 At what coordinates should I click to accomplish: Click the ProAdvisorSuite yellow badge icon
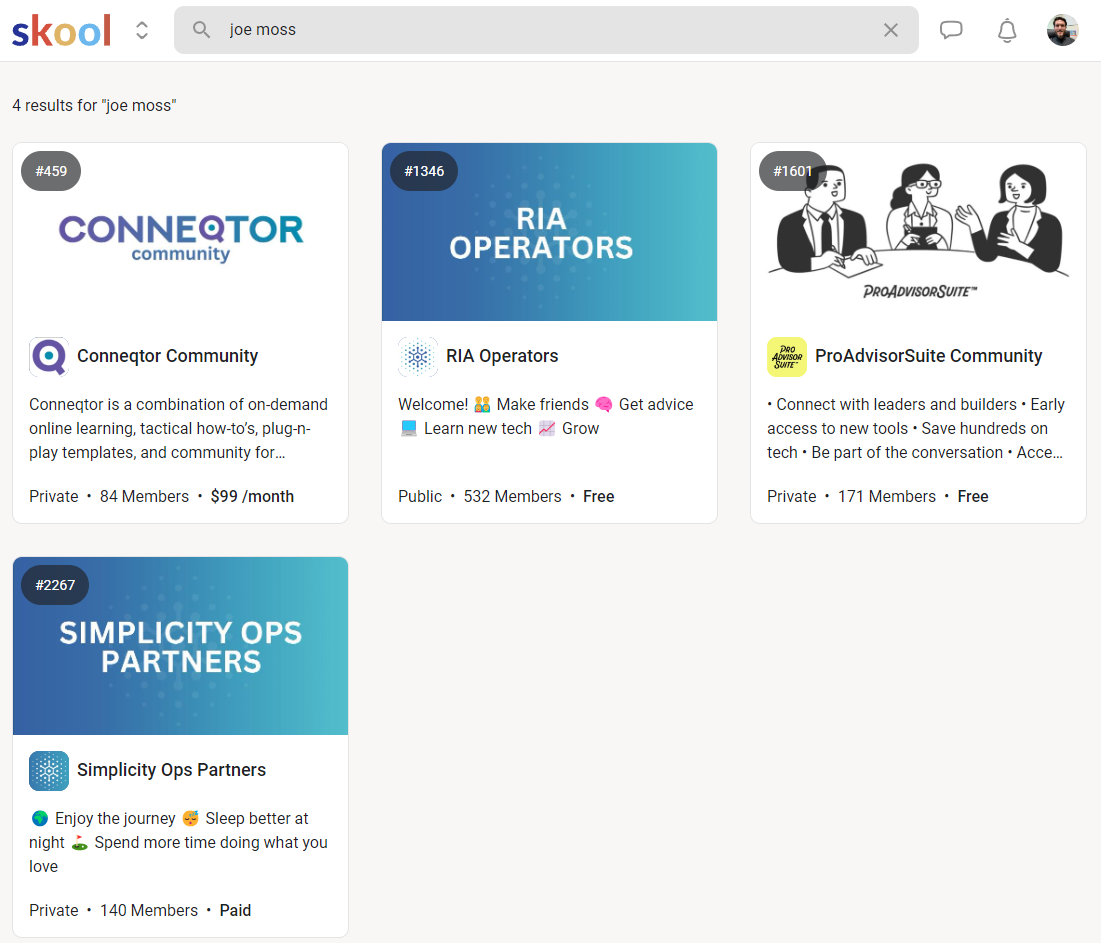point(786,356)
